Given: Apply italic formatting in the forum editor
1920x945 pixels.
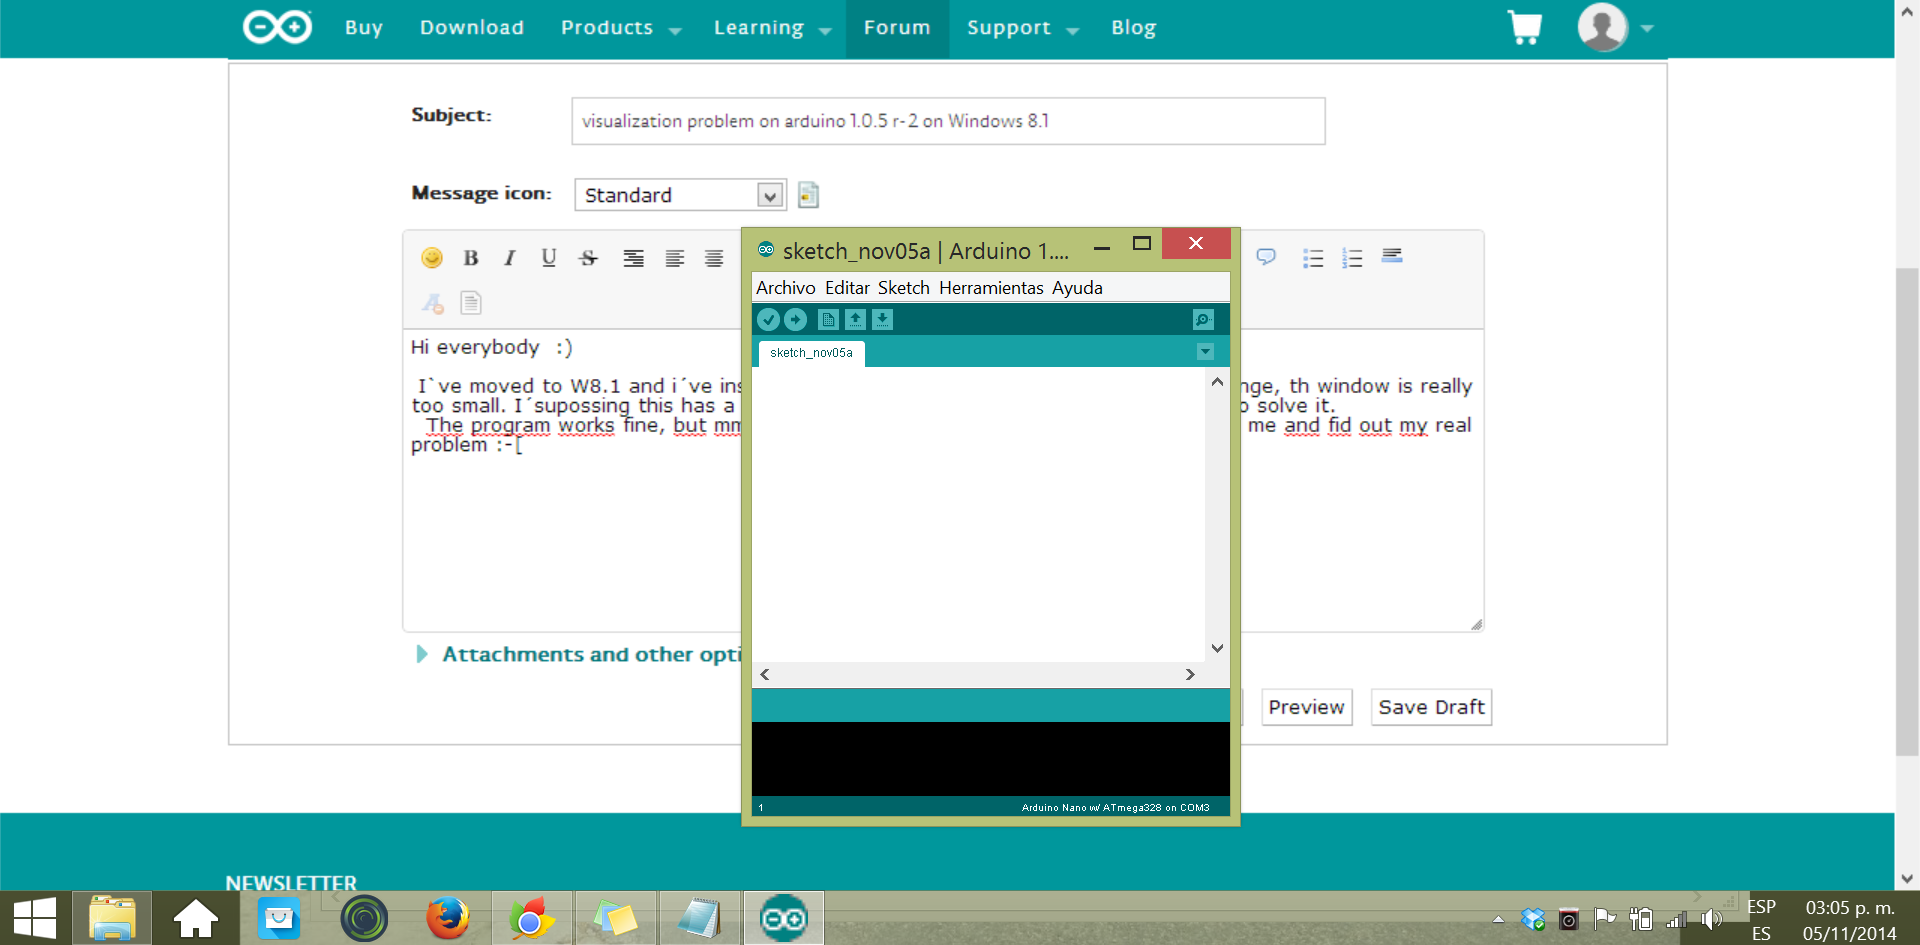Looking at the screenshot, I should (510, 258).
